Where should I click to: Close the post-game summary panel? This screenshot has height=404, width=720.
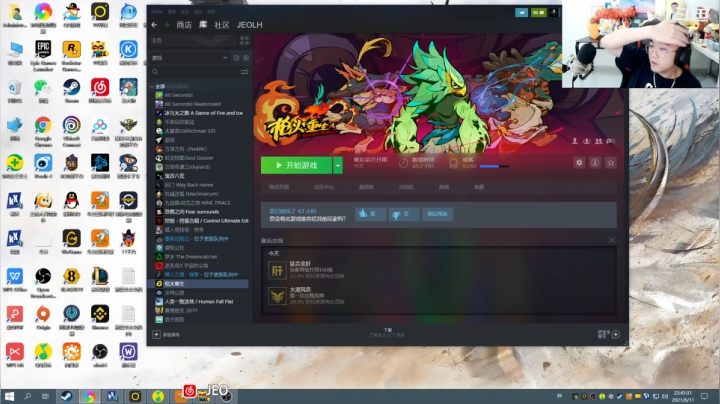tap(612, 240)
